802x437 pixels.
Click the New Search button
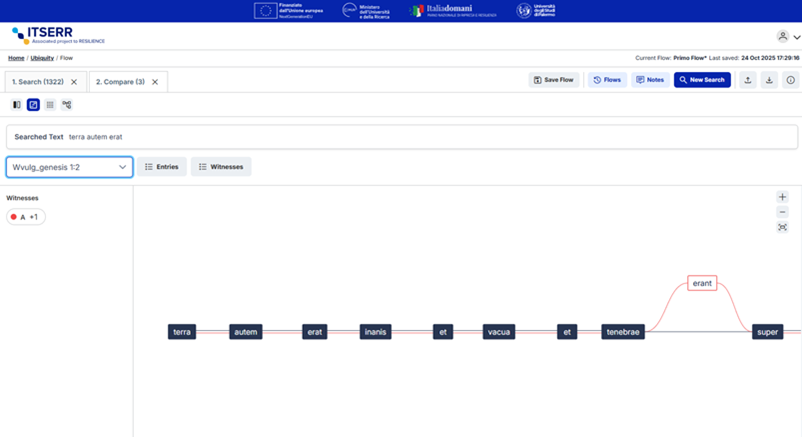(x=702, y=80)
